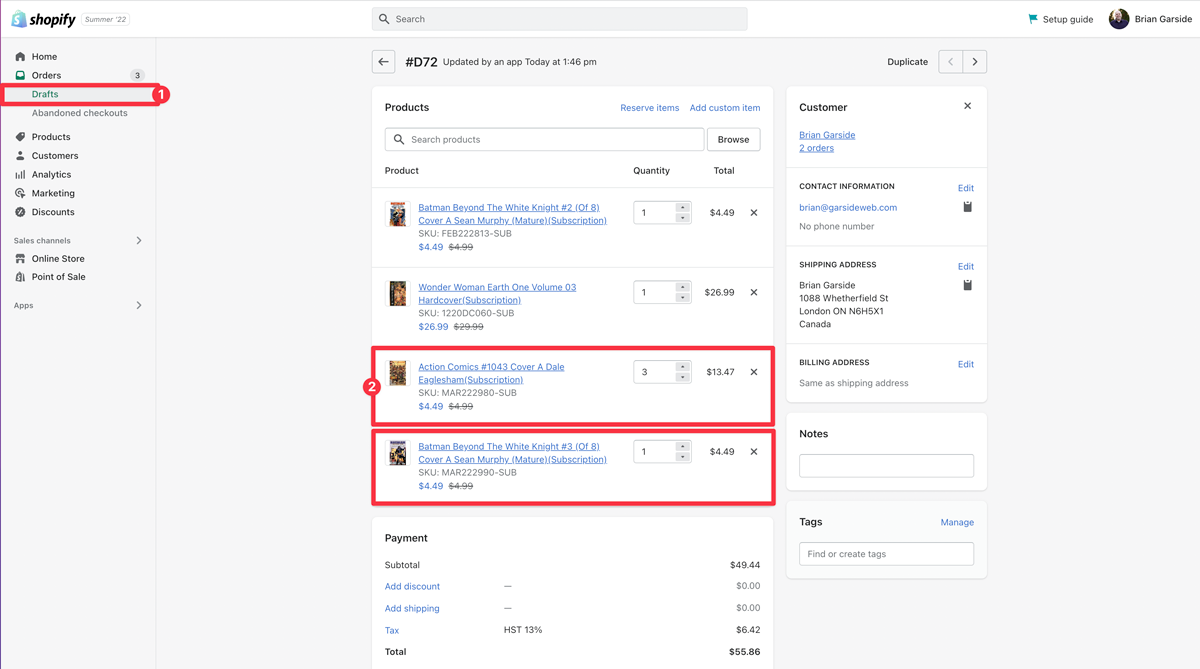Open Orders in the sidebar
1200x669 pixels.
(46, 75)
